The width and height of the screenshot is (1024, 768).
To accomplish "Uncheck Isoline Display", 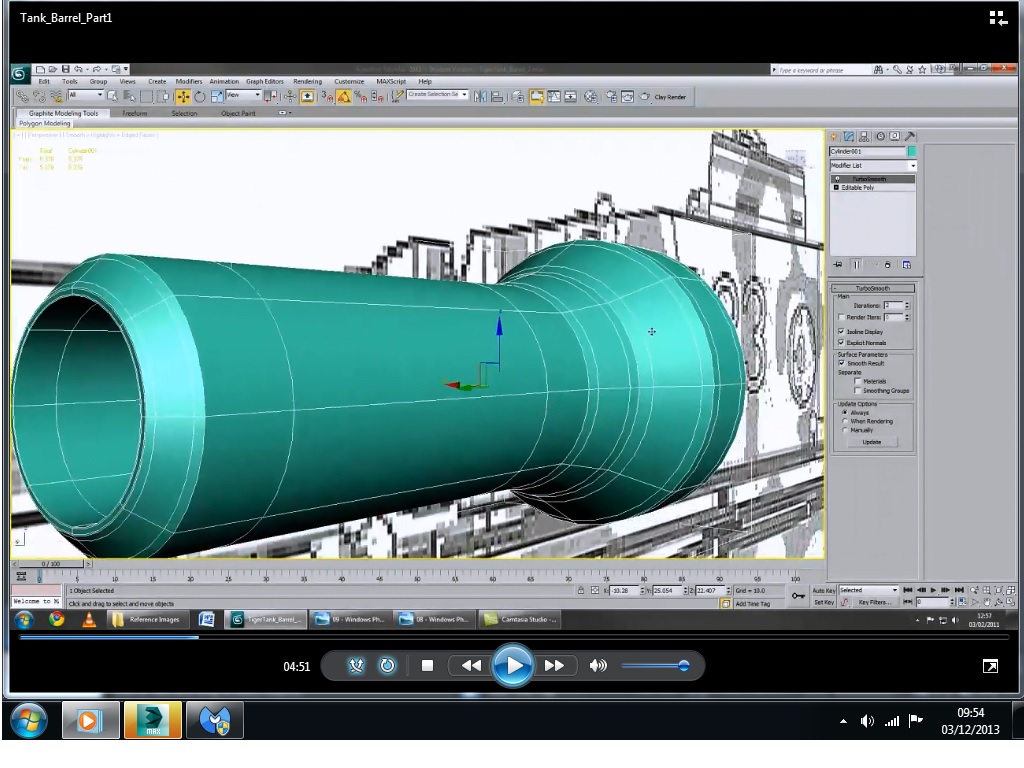I will tap(841, 330).
